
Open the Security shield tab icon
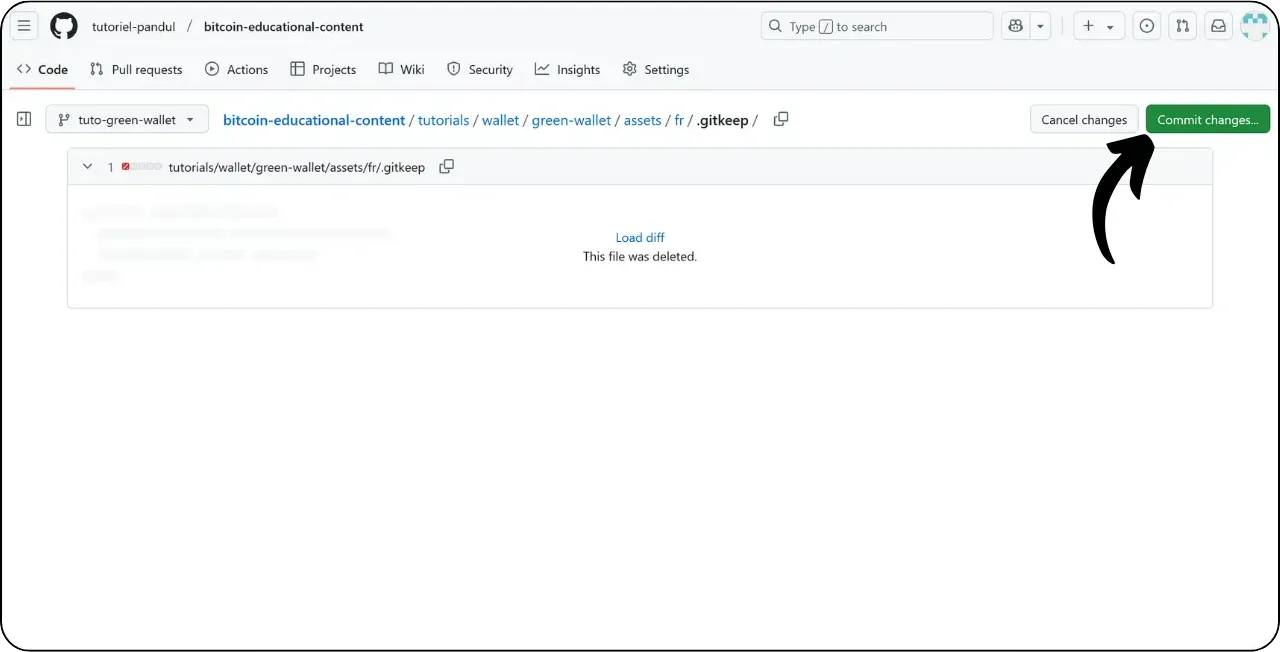coord(454,69)
